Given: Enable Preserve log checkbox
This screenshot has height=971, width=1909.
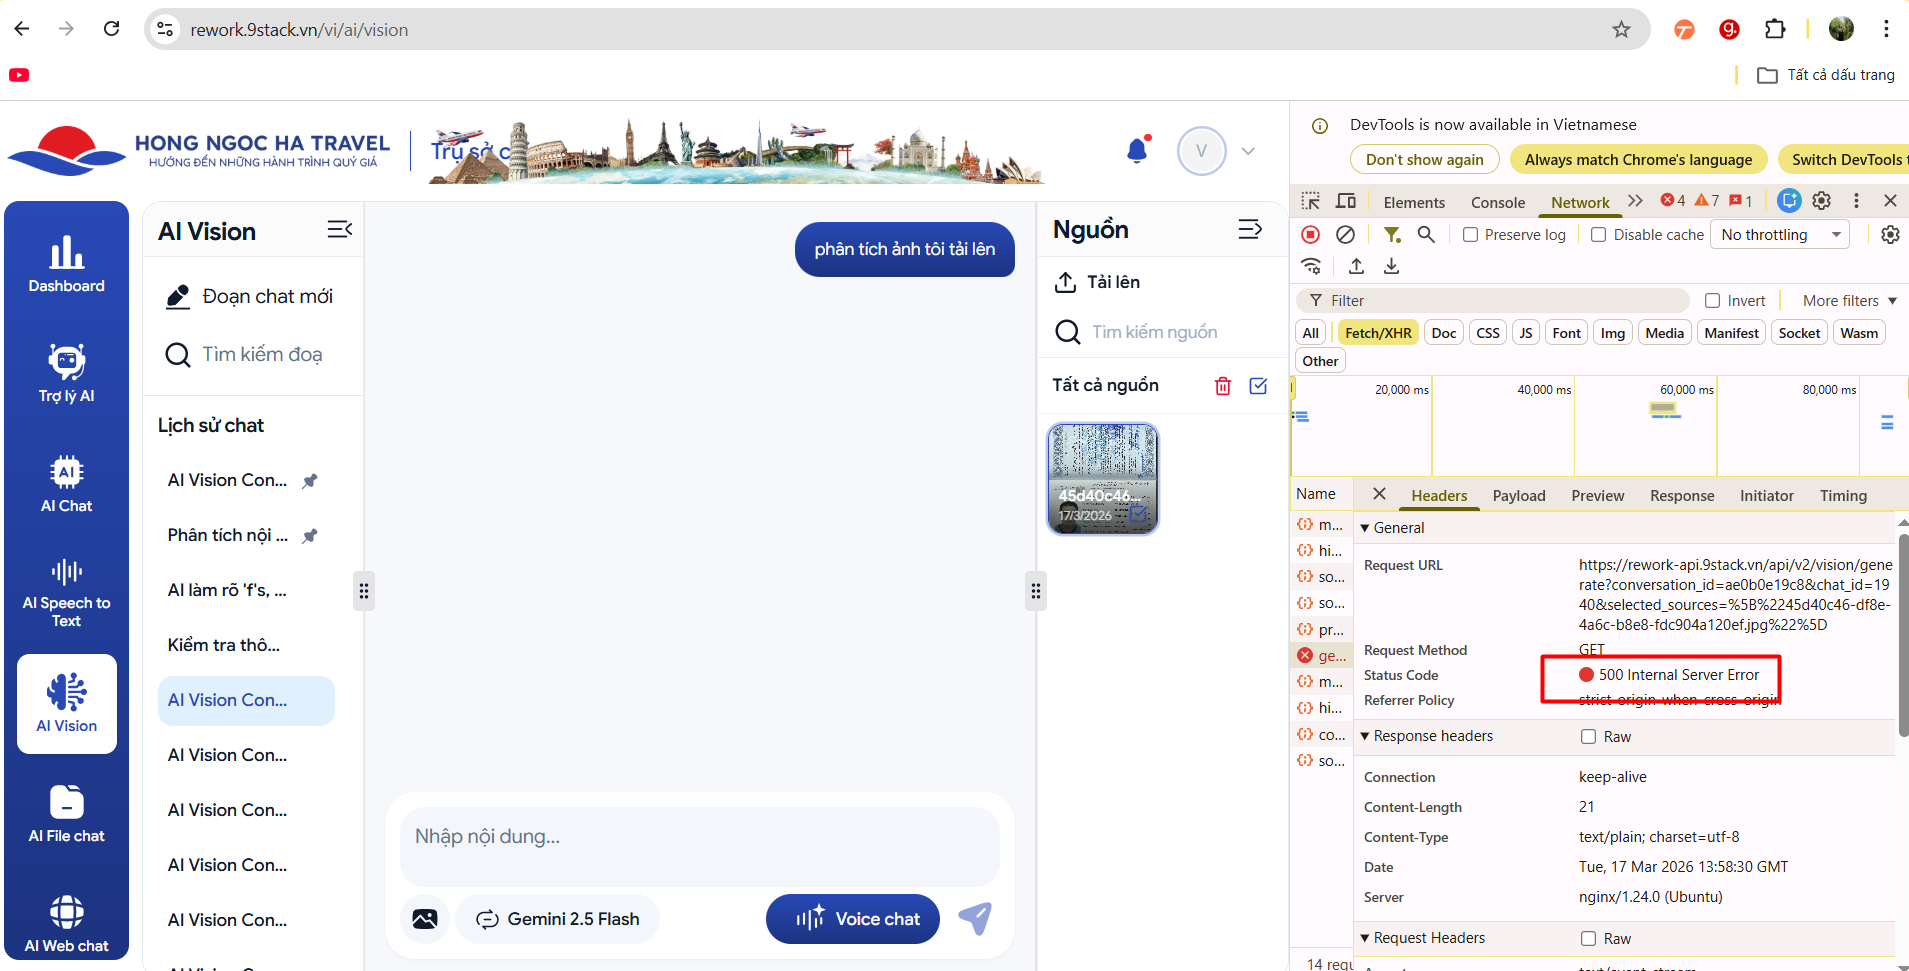Looking at the screenshot, I should [x=1470, y=234].
